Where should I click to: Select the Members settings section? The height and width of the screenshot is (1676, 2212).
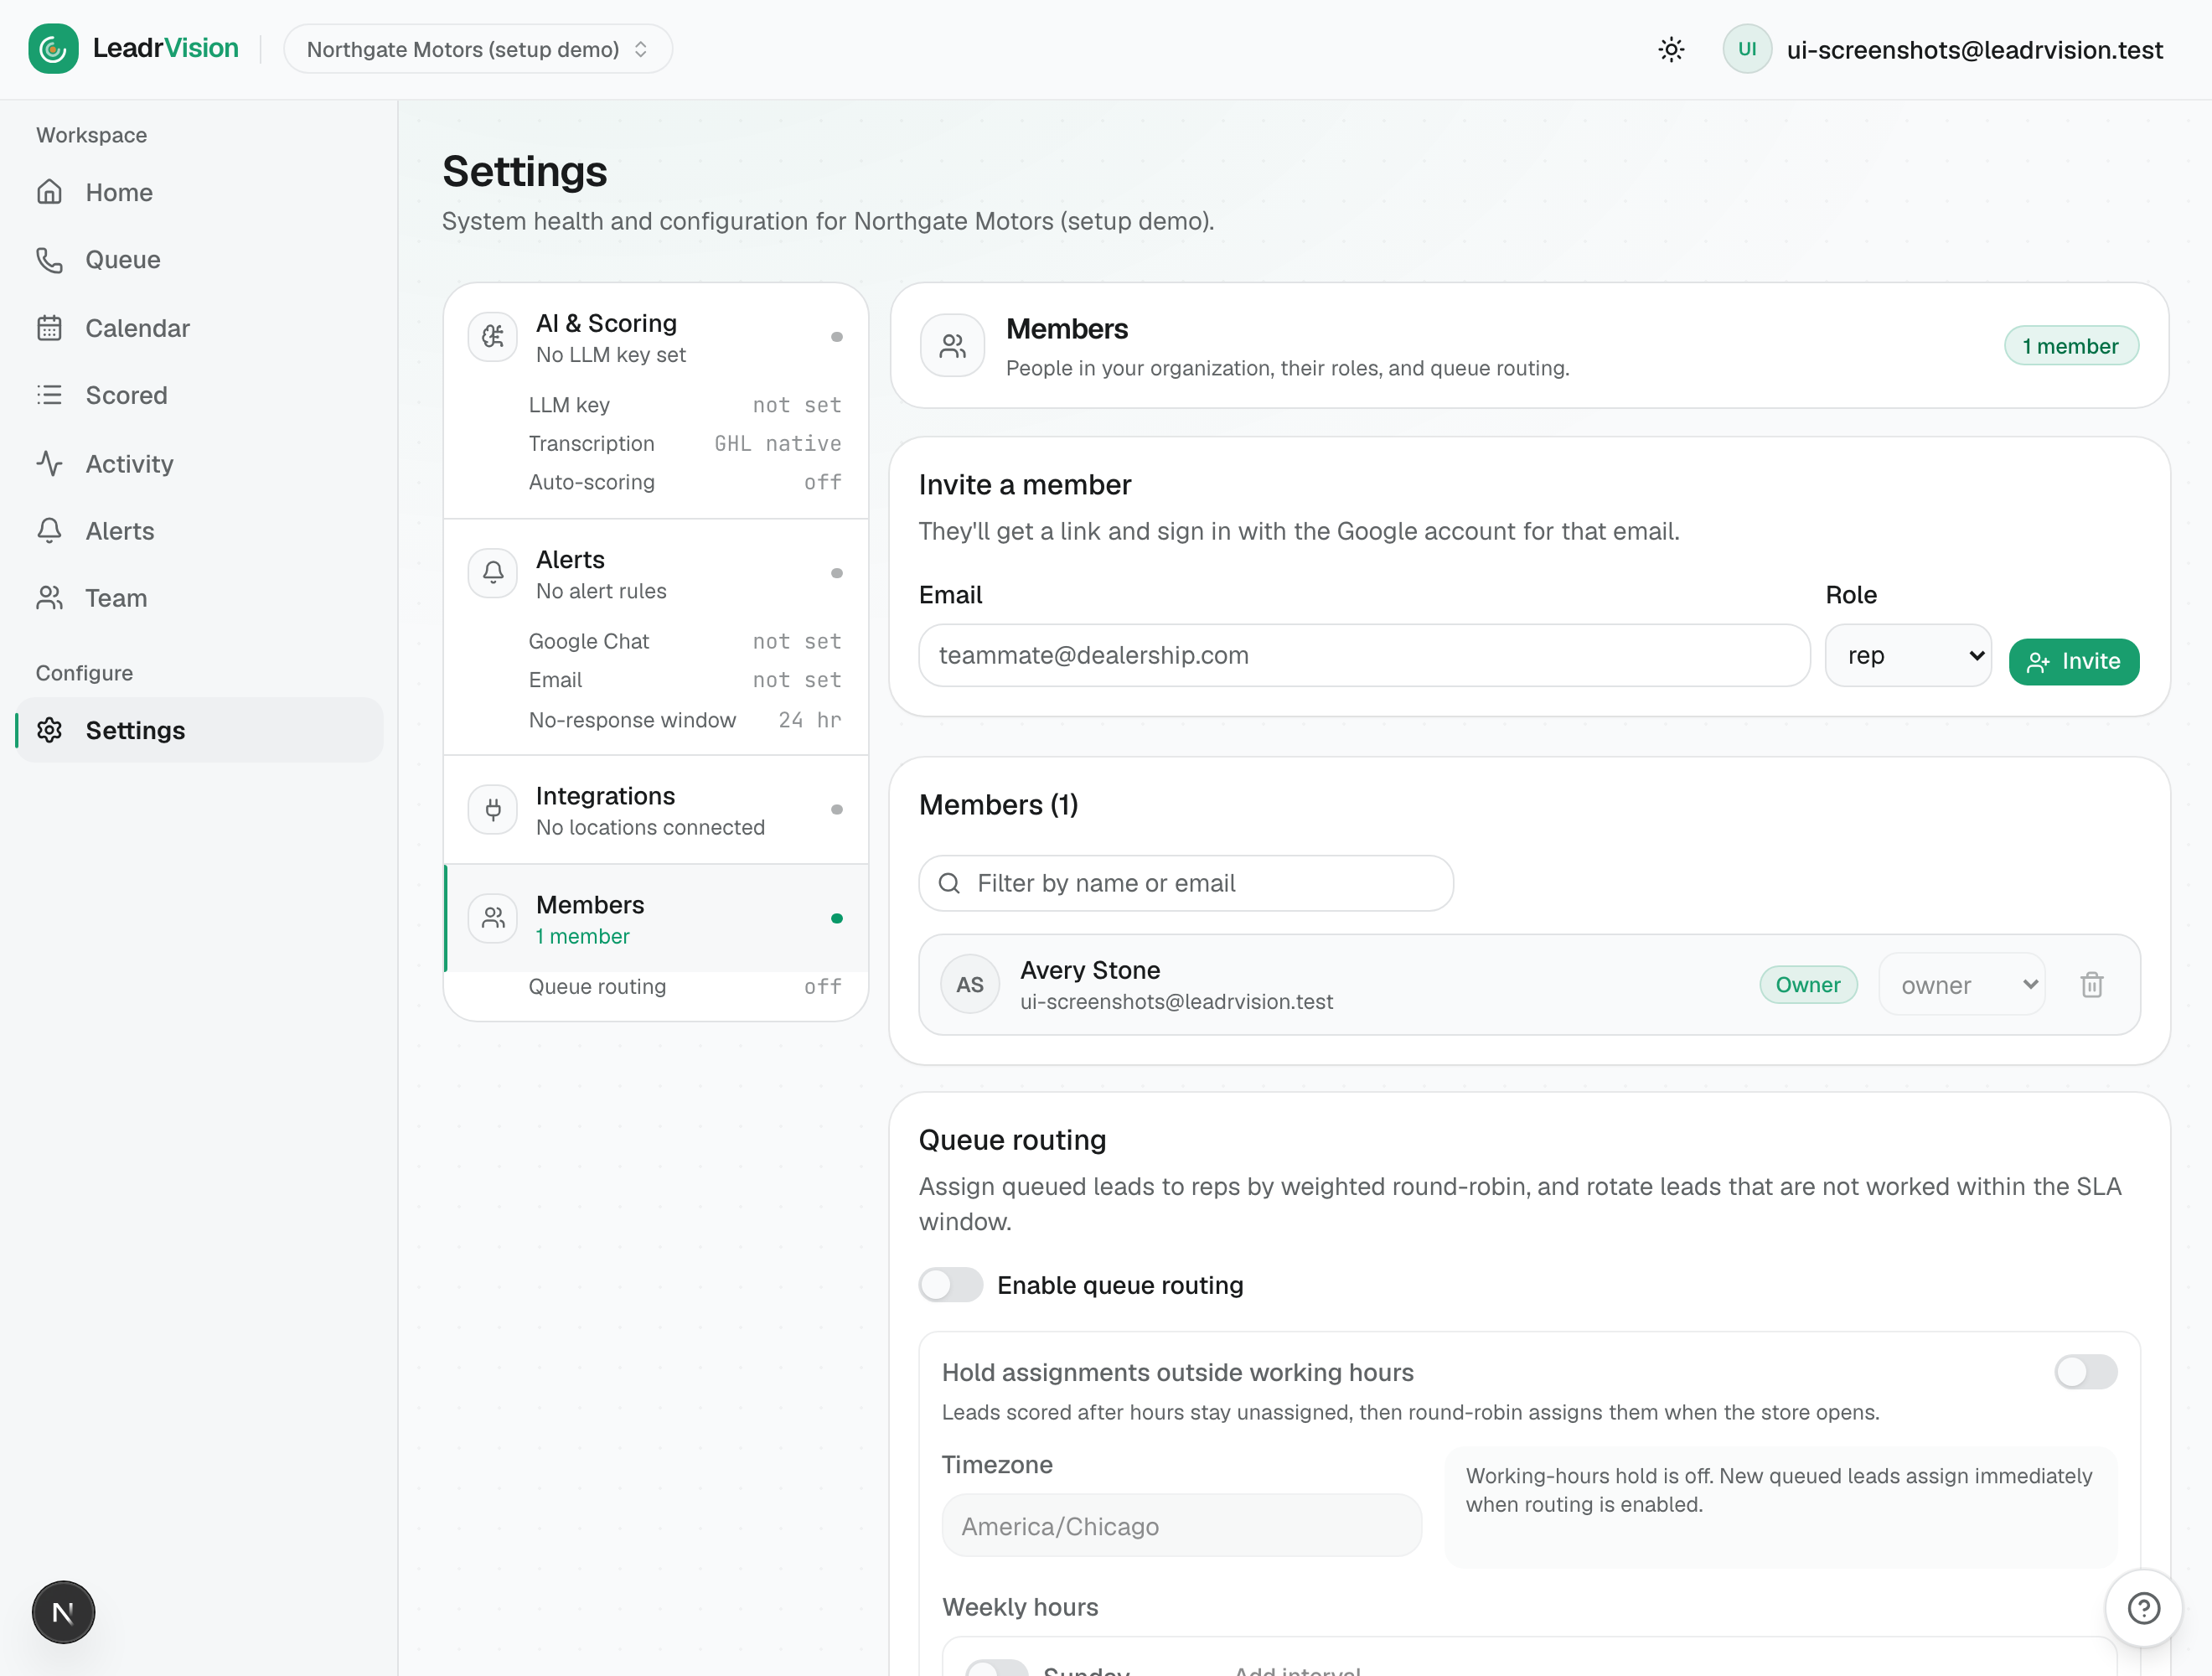[x=656, y=919]
